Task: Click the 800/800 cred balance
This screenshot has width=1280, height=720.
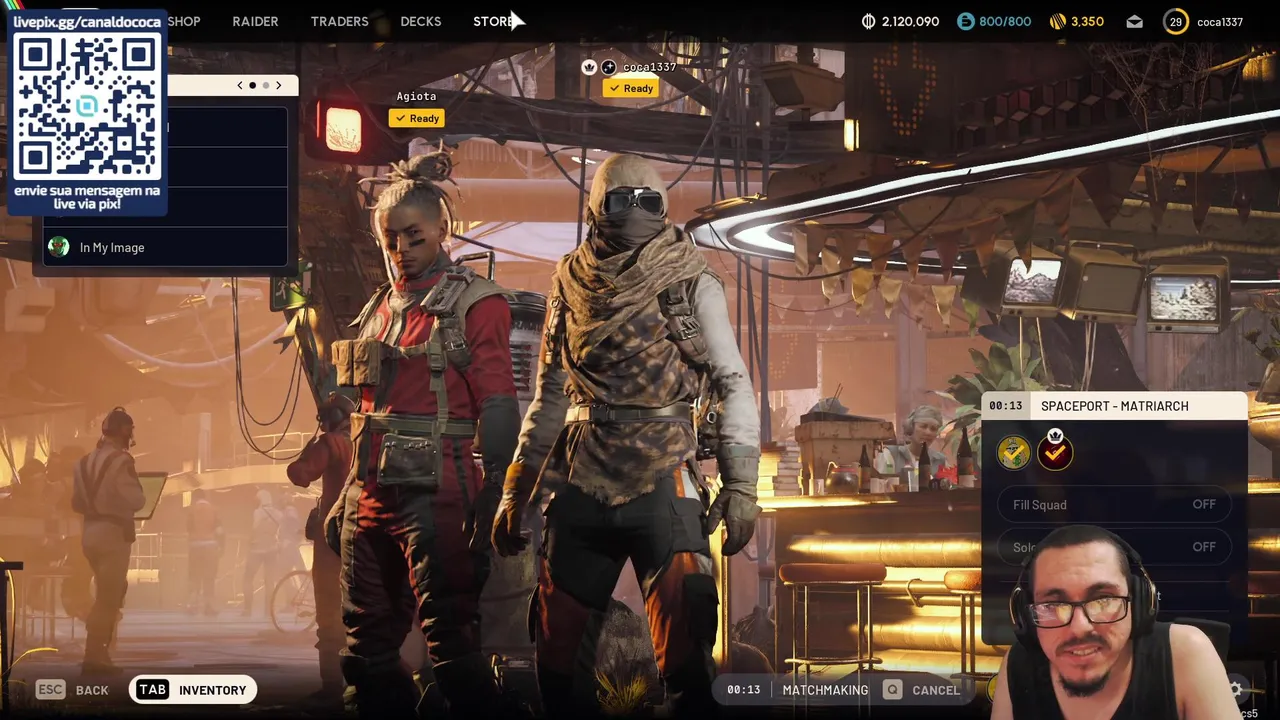Action: click(x=1005, y=21)
